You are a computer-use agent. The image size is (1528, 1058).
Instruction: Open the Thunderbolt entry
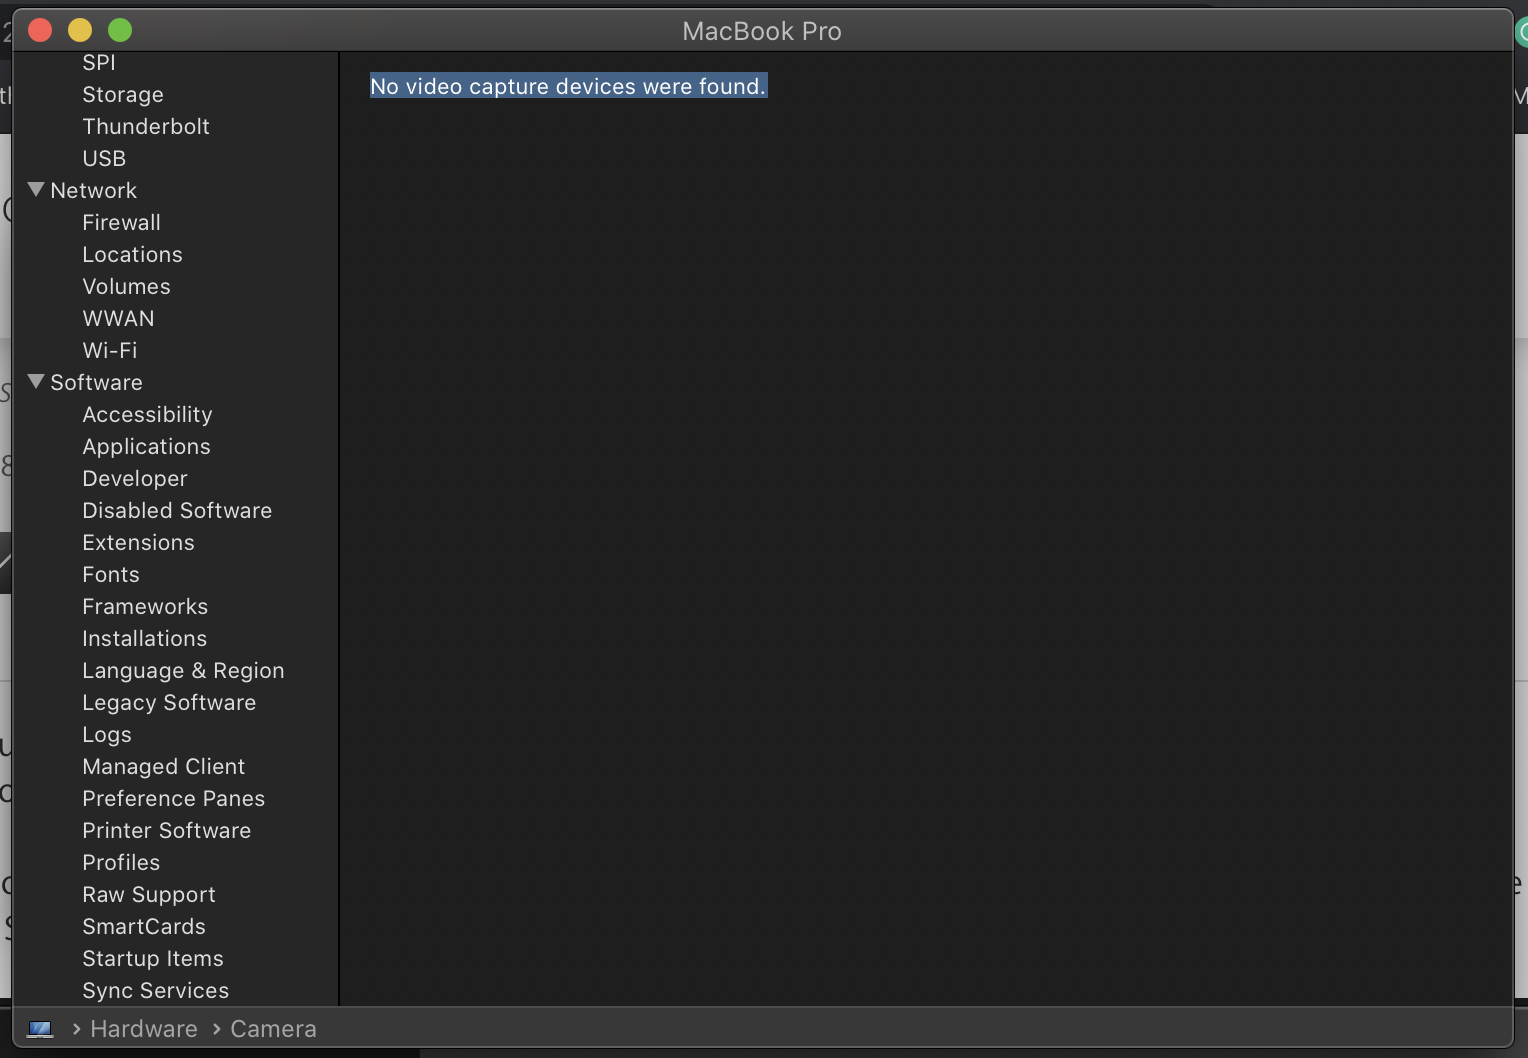[146, 126]
